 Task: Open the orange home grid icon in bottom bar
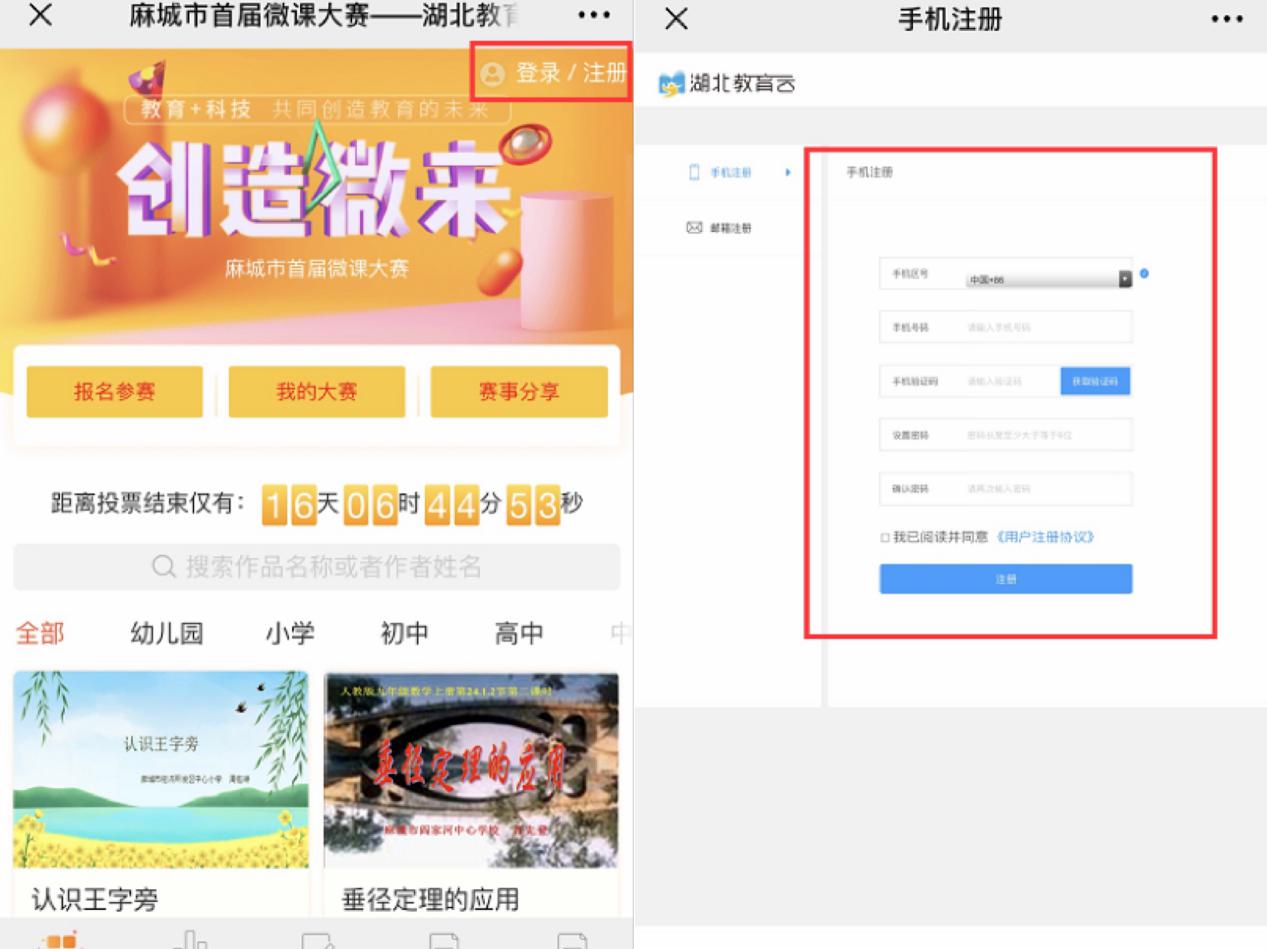(x=62, y=940)
